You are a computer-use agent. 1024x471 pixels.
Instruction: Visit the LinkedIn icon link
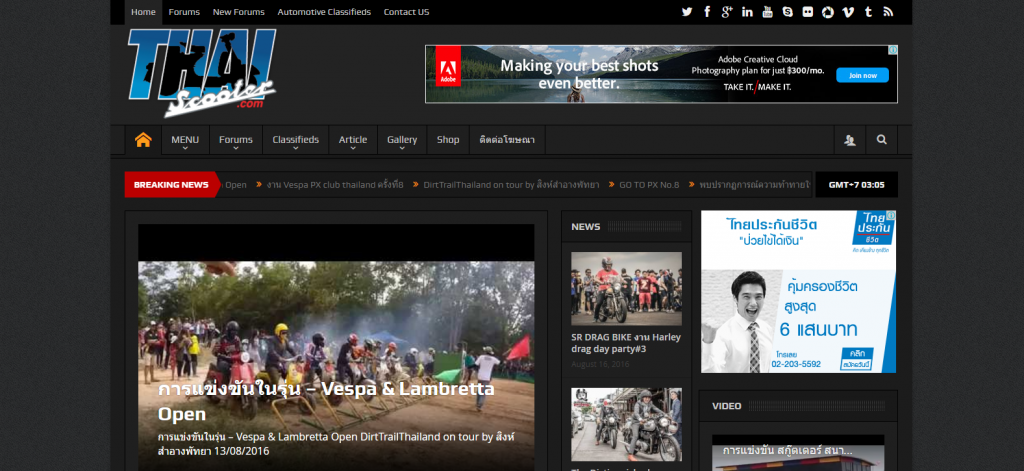[x=747, y=12]
